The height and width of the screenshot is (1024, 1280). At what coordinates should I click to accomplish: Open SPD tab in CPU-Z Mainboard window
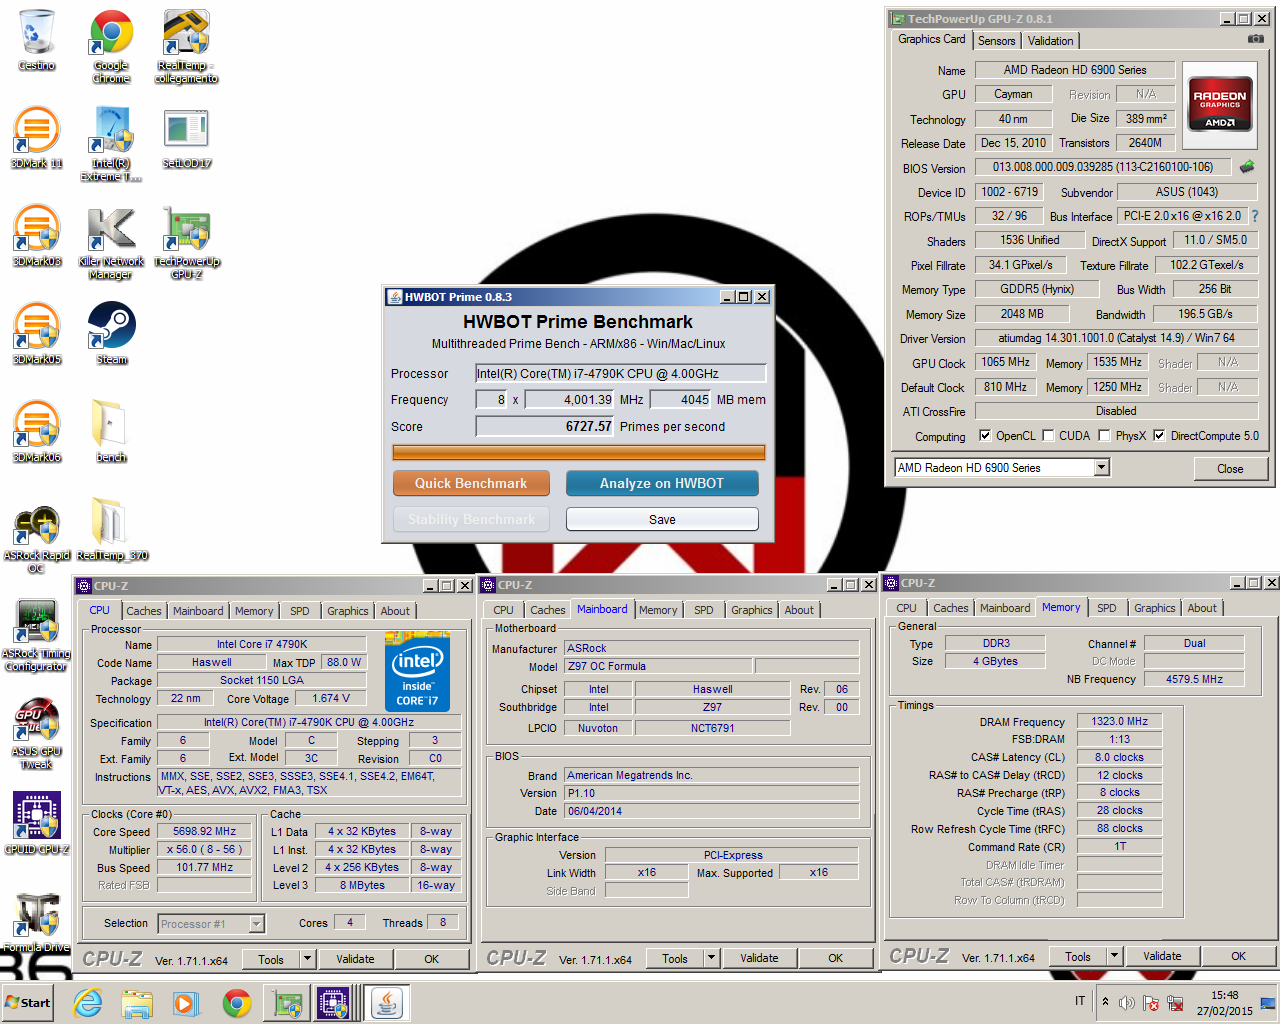tap(704, 610)
